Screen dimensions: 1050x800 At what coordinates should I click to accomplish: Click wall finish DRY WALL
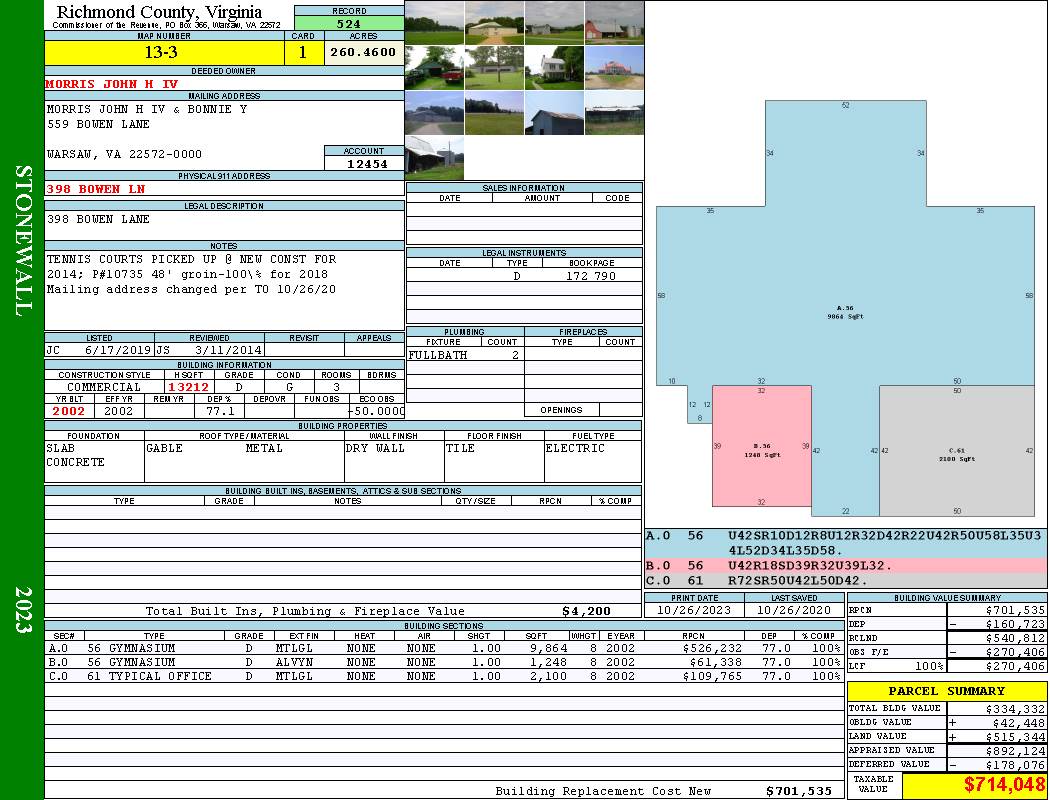pyautogui.click(x=375, y=448)
